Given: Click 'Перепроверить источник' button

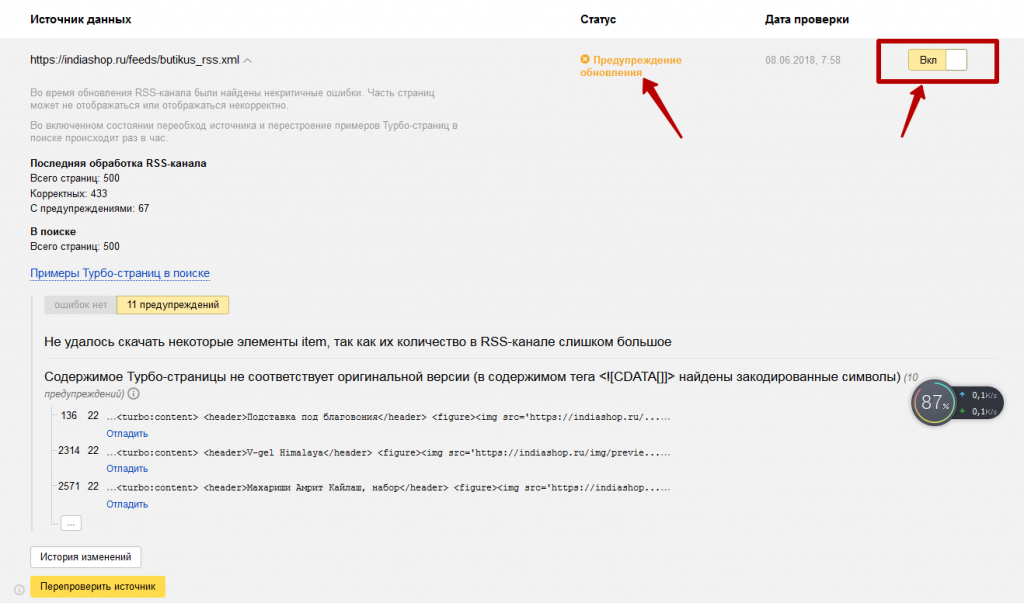Looking at the screenshot, I should (98, 587).
